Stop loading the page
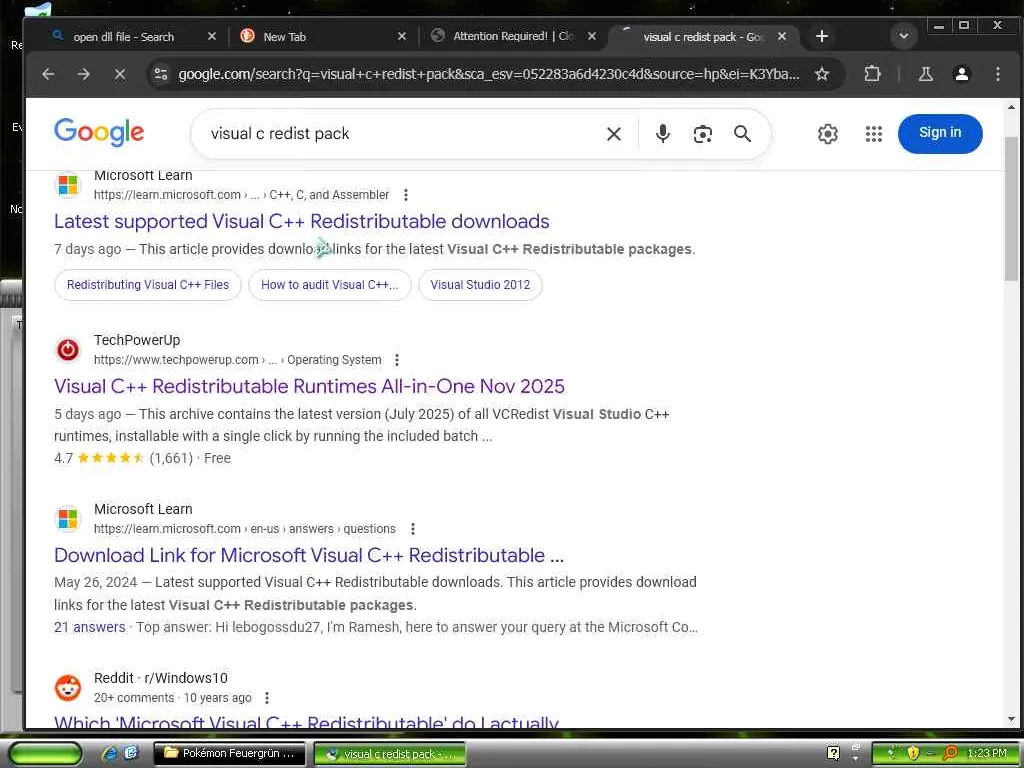This screenshot has height=768, width=1024. pos(120,74)
